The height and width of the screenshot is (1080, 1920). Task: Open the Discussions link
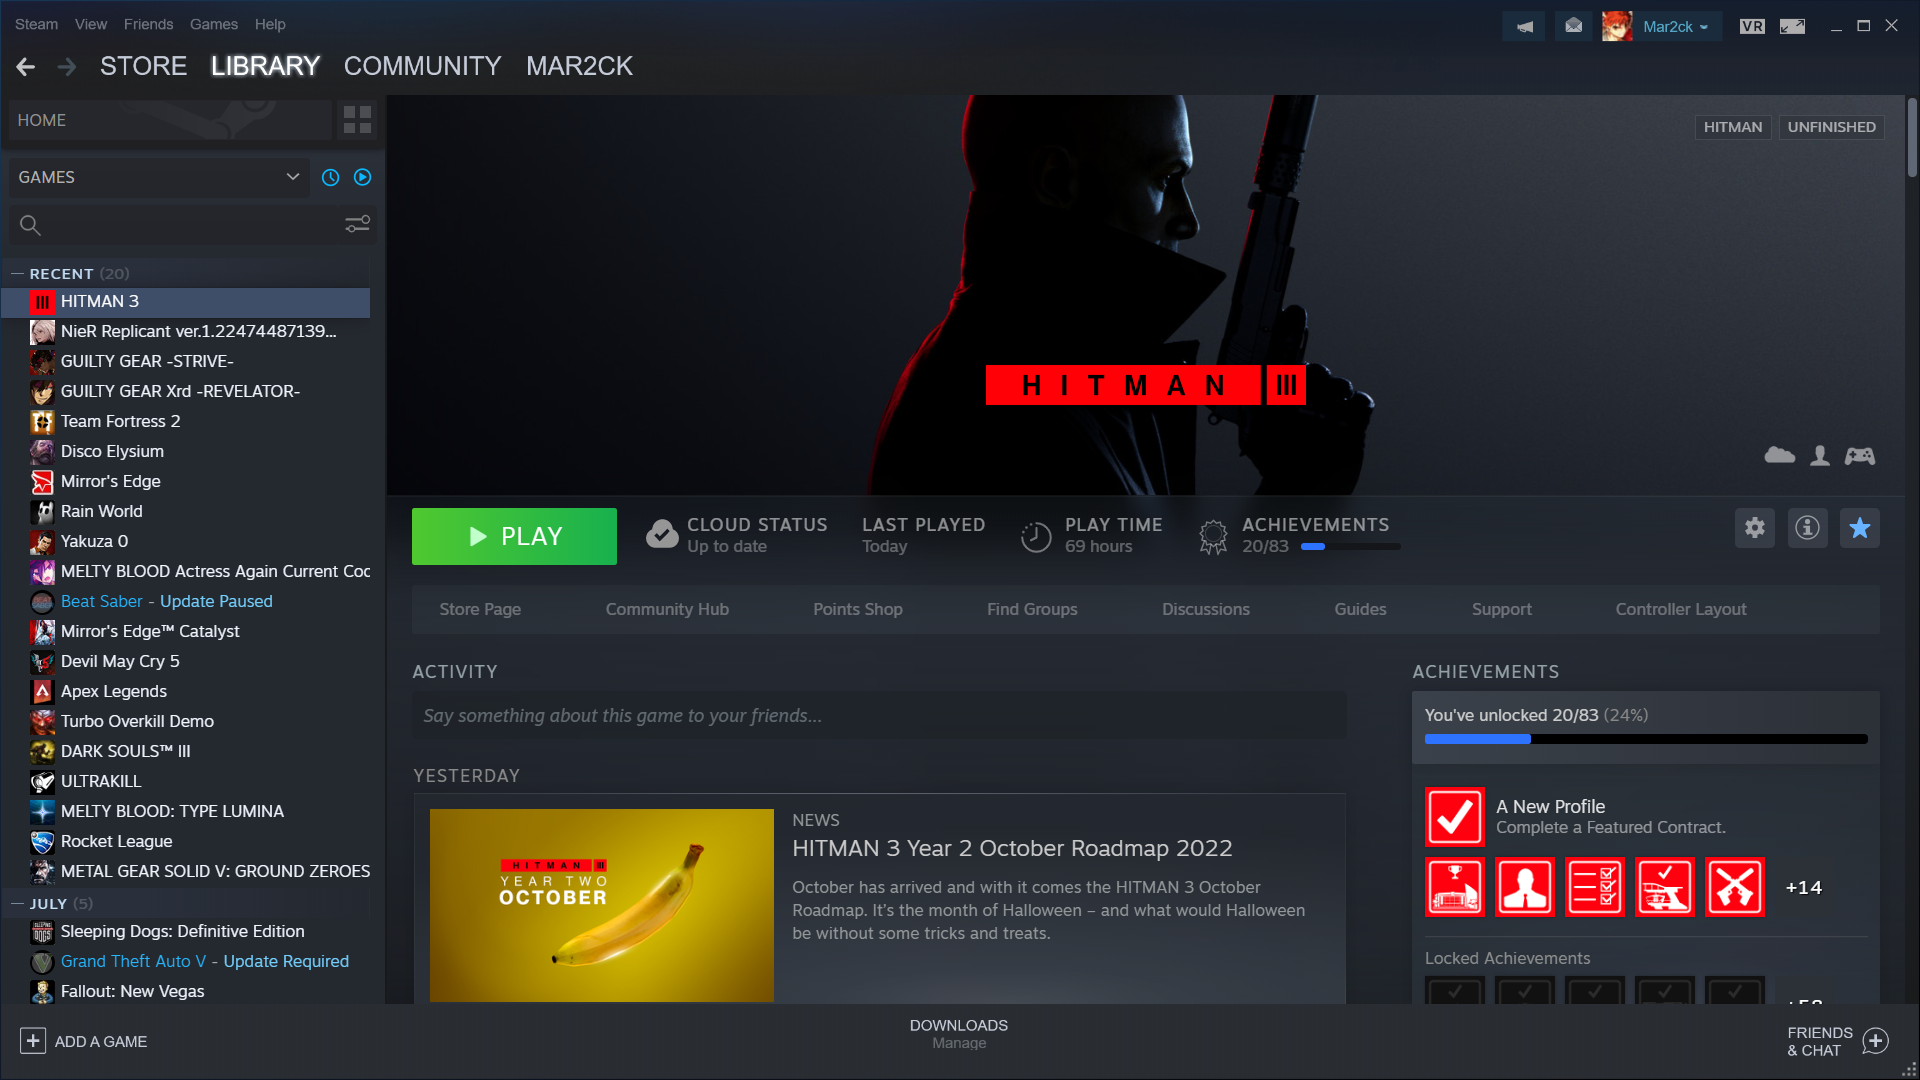[1206, 609]
